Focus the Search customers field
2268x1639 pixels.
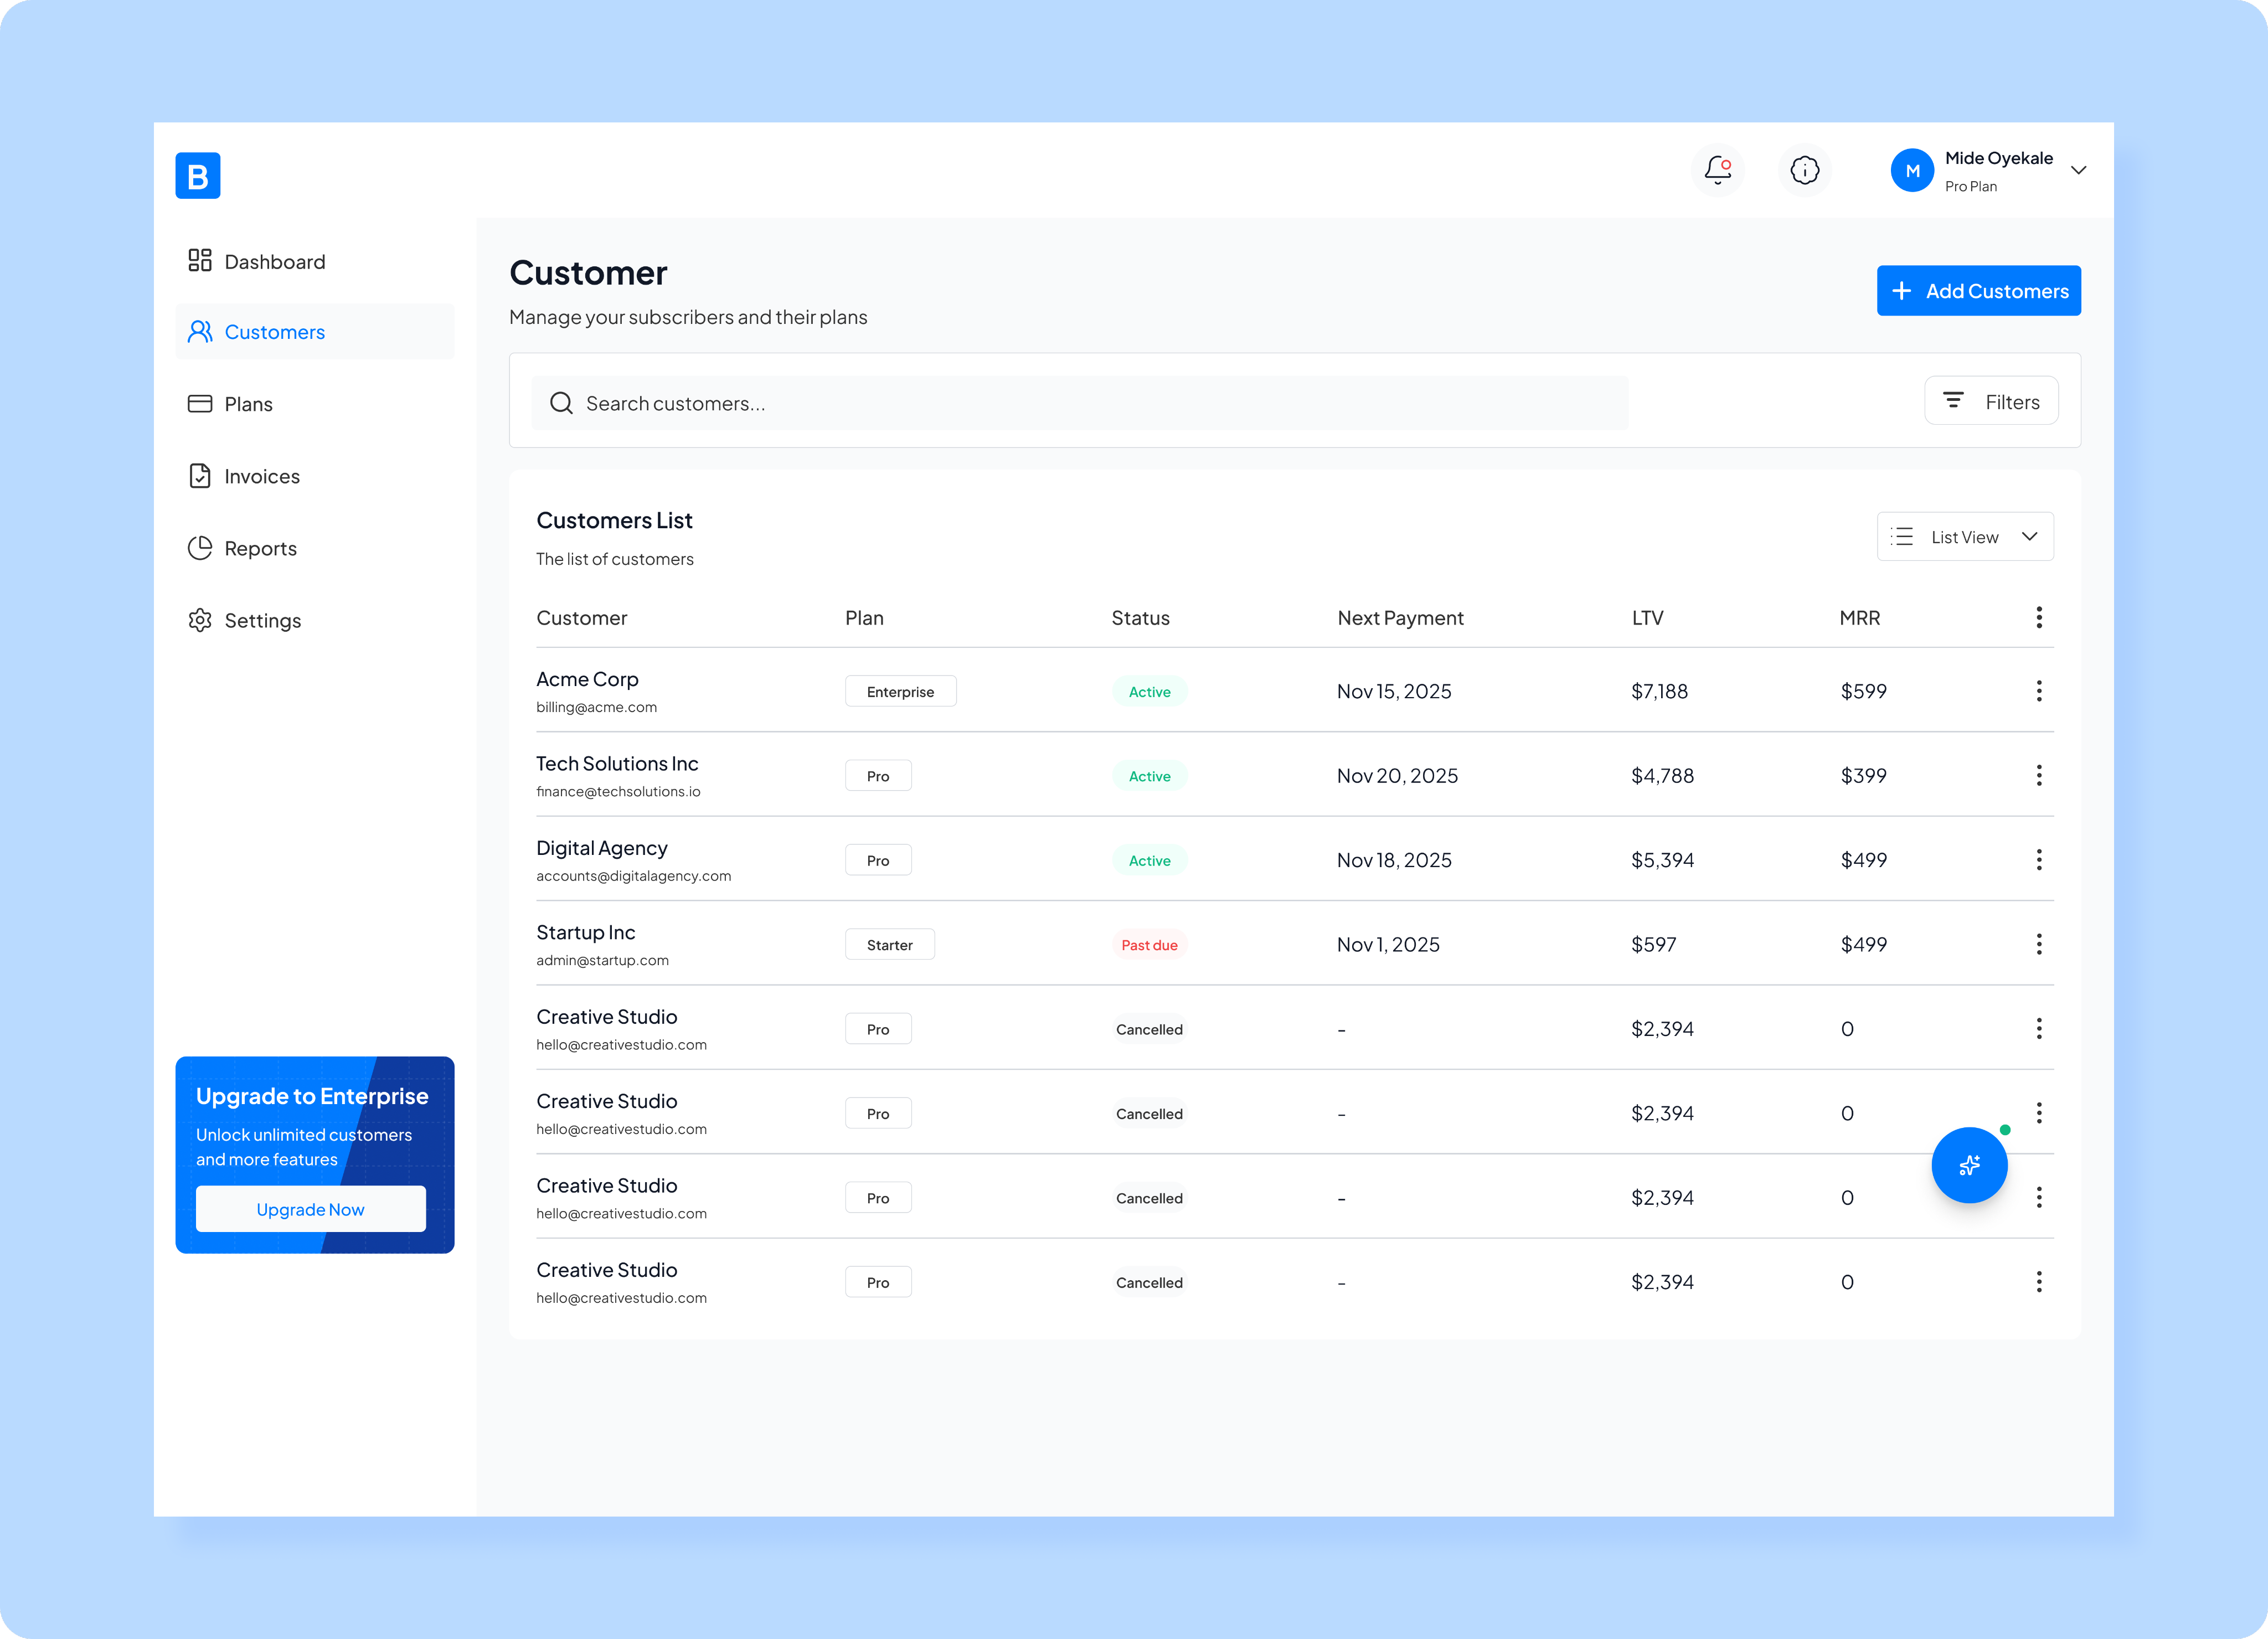click(1080, 403)
